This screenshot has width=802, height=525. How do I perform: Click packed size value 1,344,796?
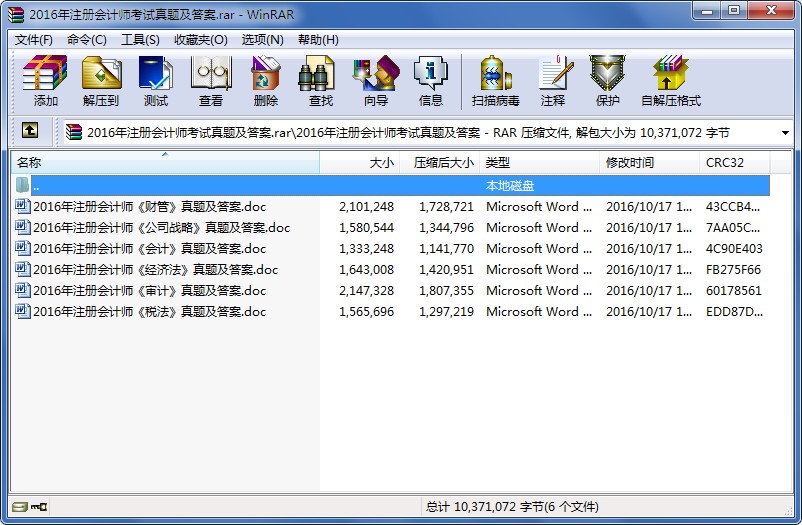point(447,227)
